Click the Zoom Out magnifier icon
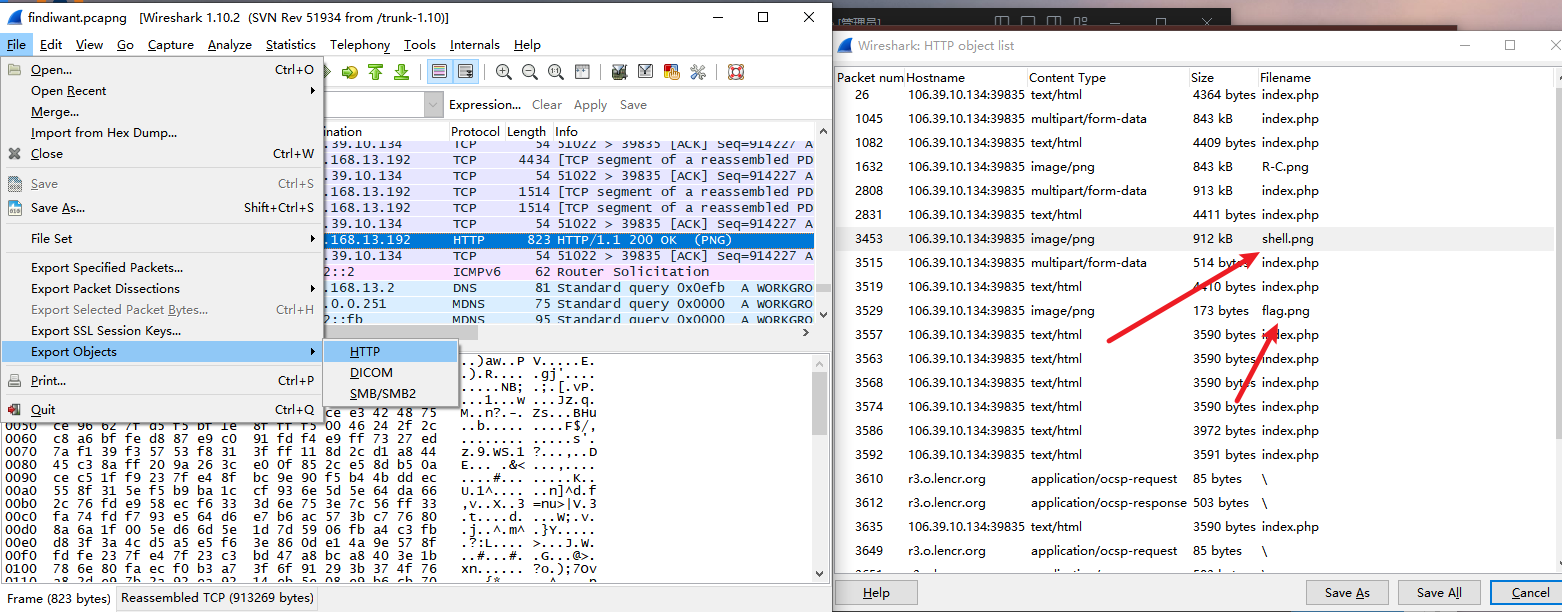The height and width of the screenshot is (612, 1562). (x=529, y=72)
